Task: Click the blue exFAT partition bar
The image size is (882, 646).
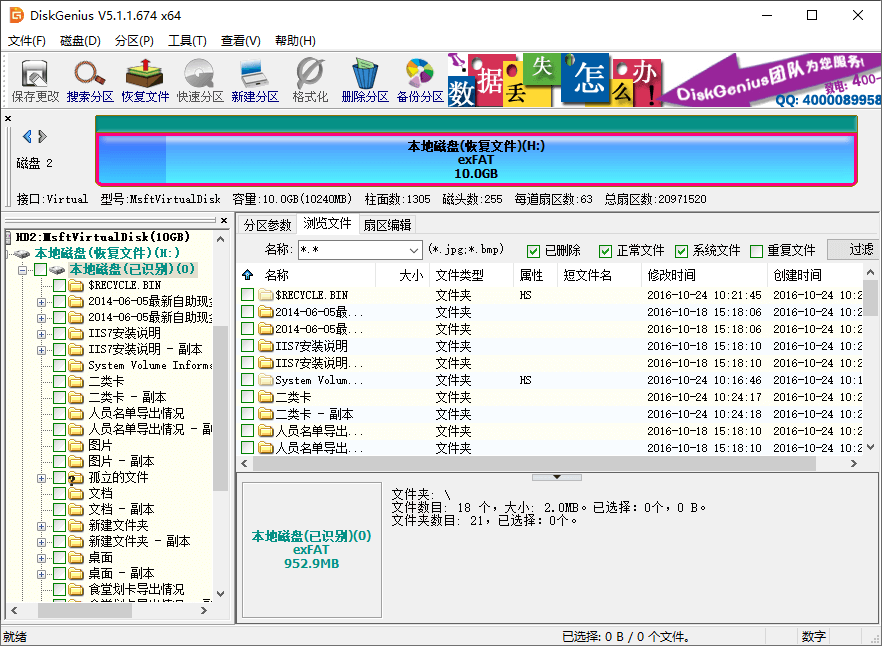Action: [476, 160]
